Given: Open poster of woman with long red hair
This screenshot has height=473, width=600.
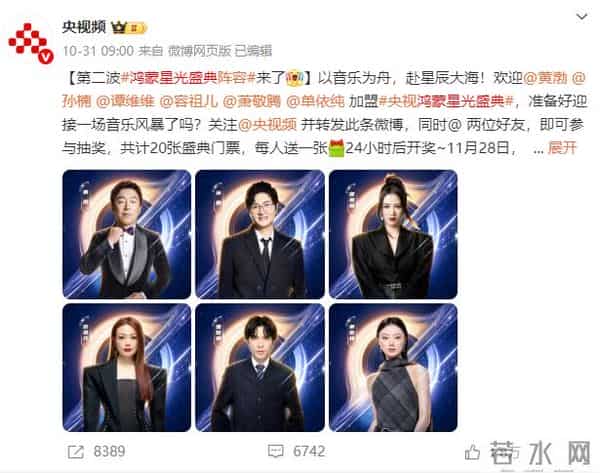Looking at the screenshot, I should pyautogui.click(x=127, y=367).
